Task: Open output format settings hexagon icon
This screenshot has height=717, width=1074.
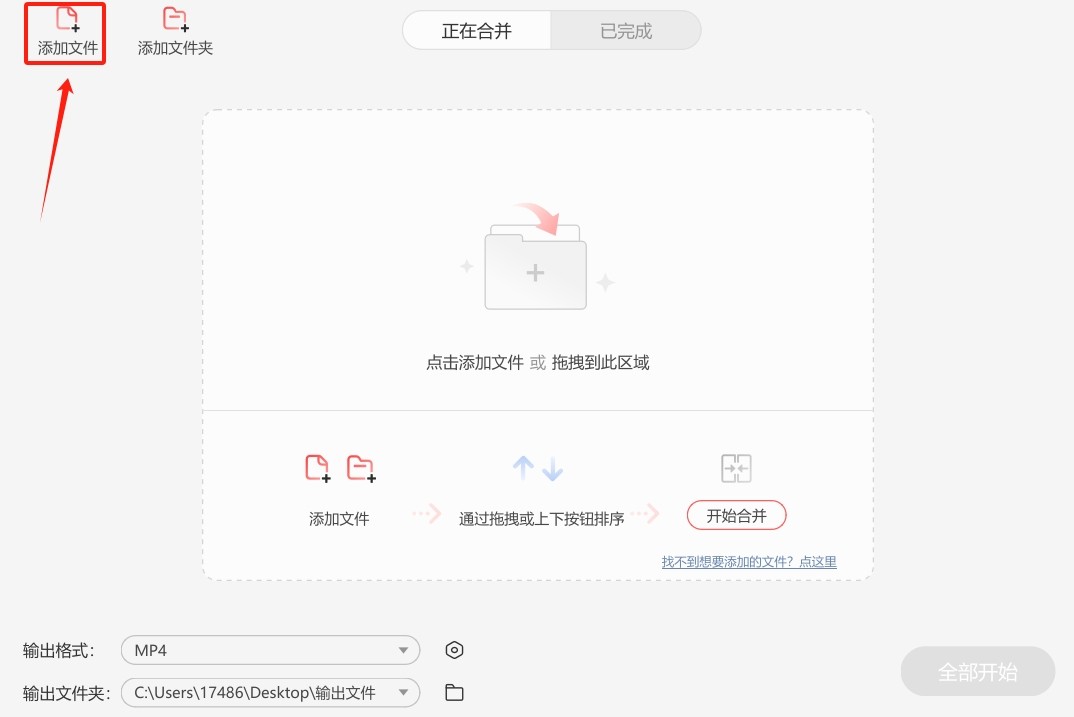Action: click(454, 650)
